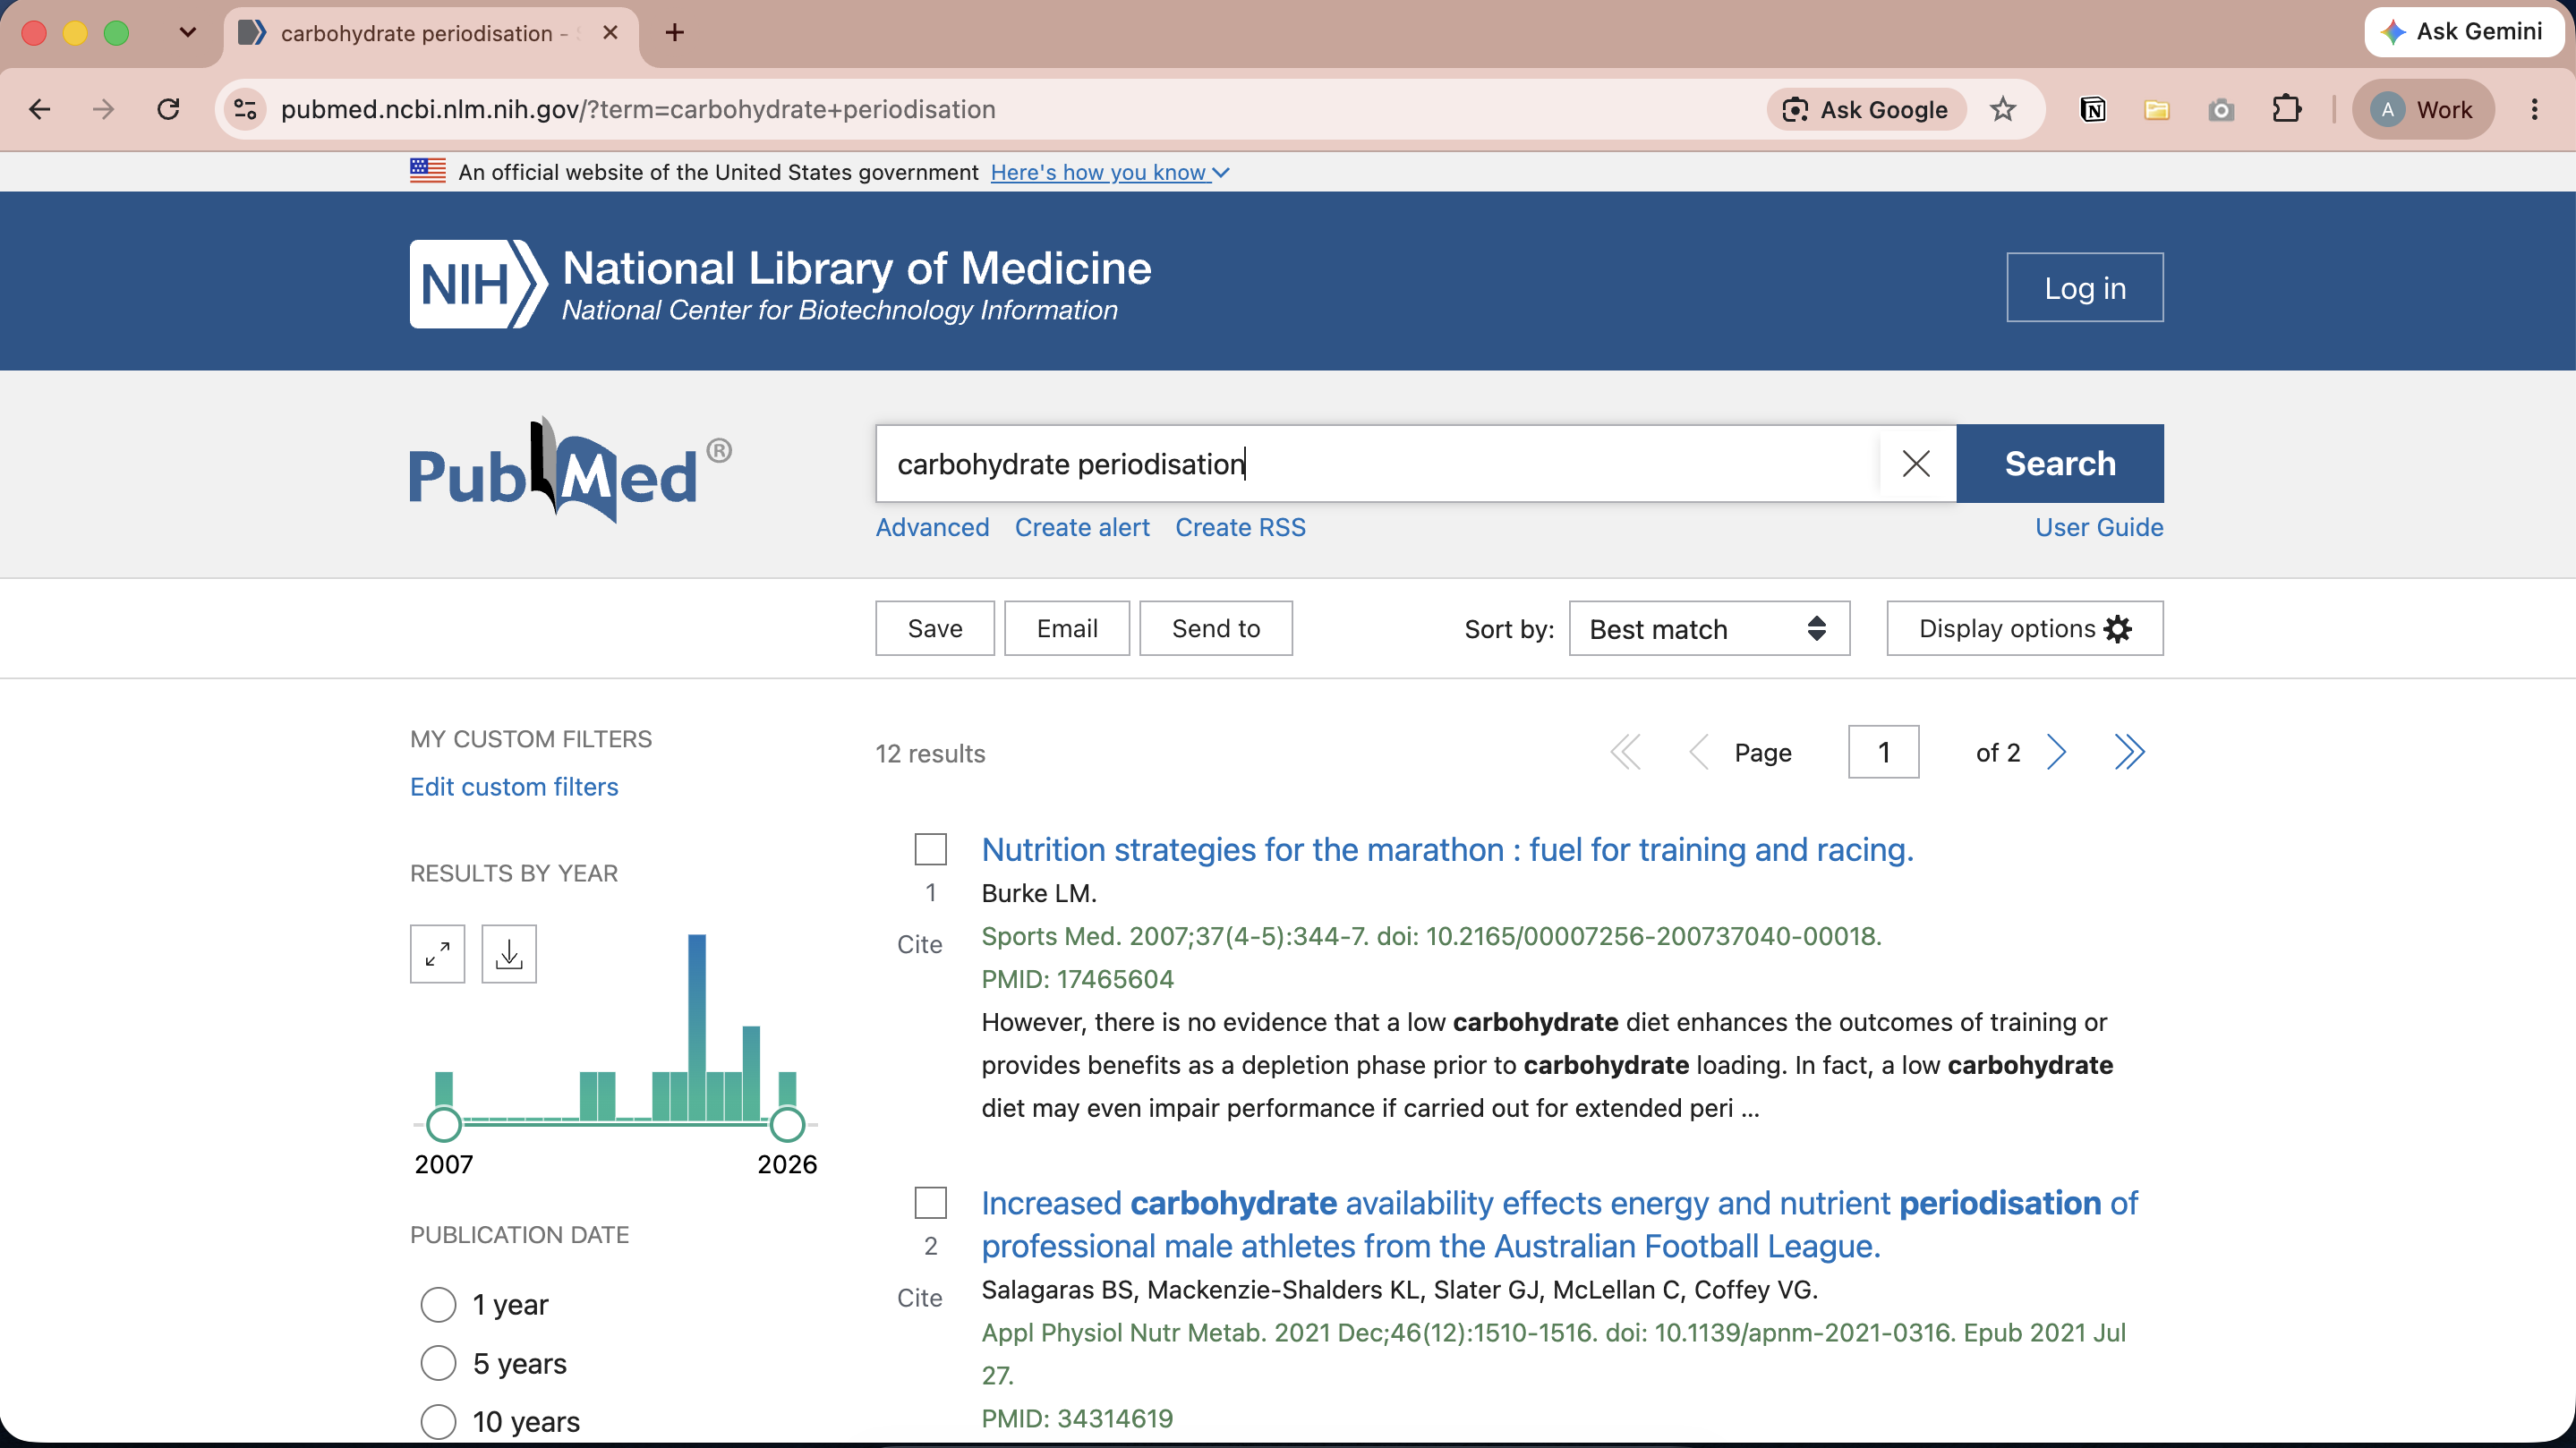Viewport: 2576px width, 1448px height.
Task: Download results by year CSV
Action: click(x=509, y=954)
